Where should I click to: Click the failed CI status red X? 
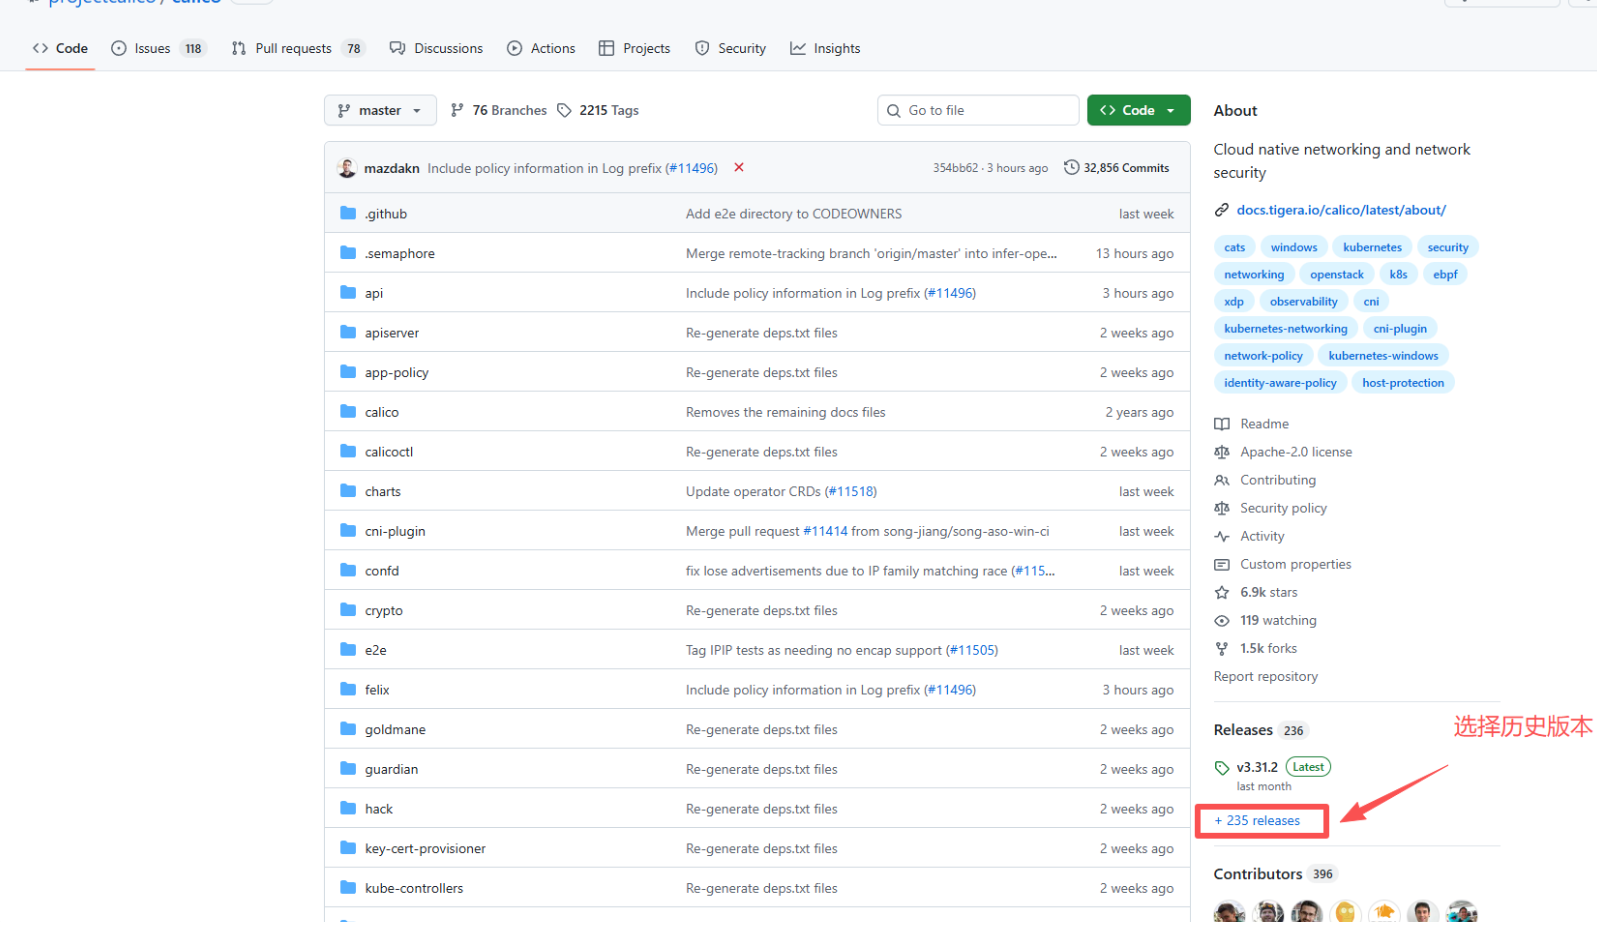tap(739, 167)
